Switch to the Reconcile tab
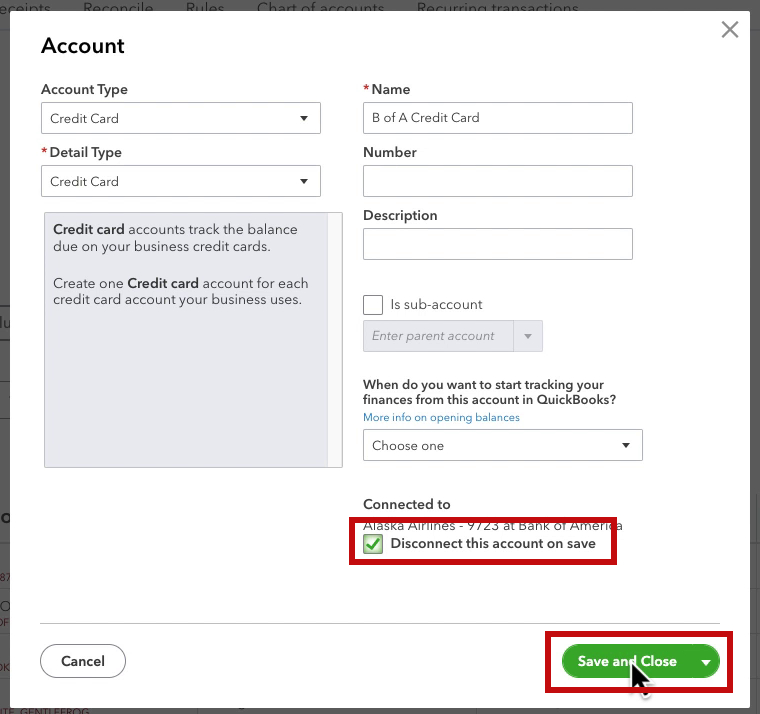This screenshot has height=714, width=760. pyautogui.click(x=118, y=8)
